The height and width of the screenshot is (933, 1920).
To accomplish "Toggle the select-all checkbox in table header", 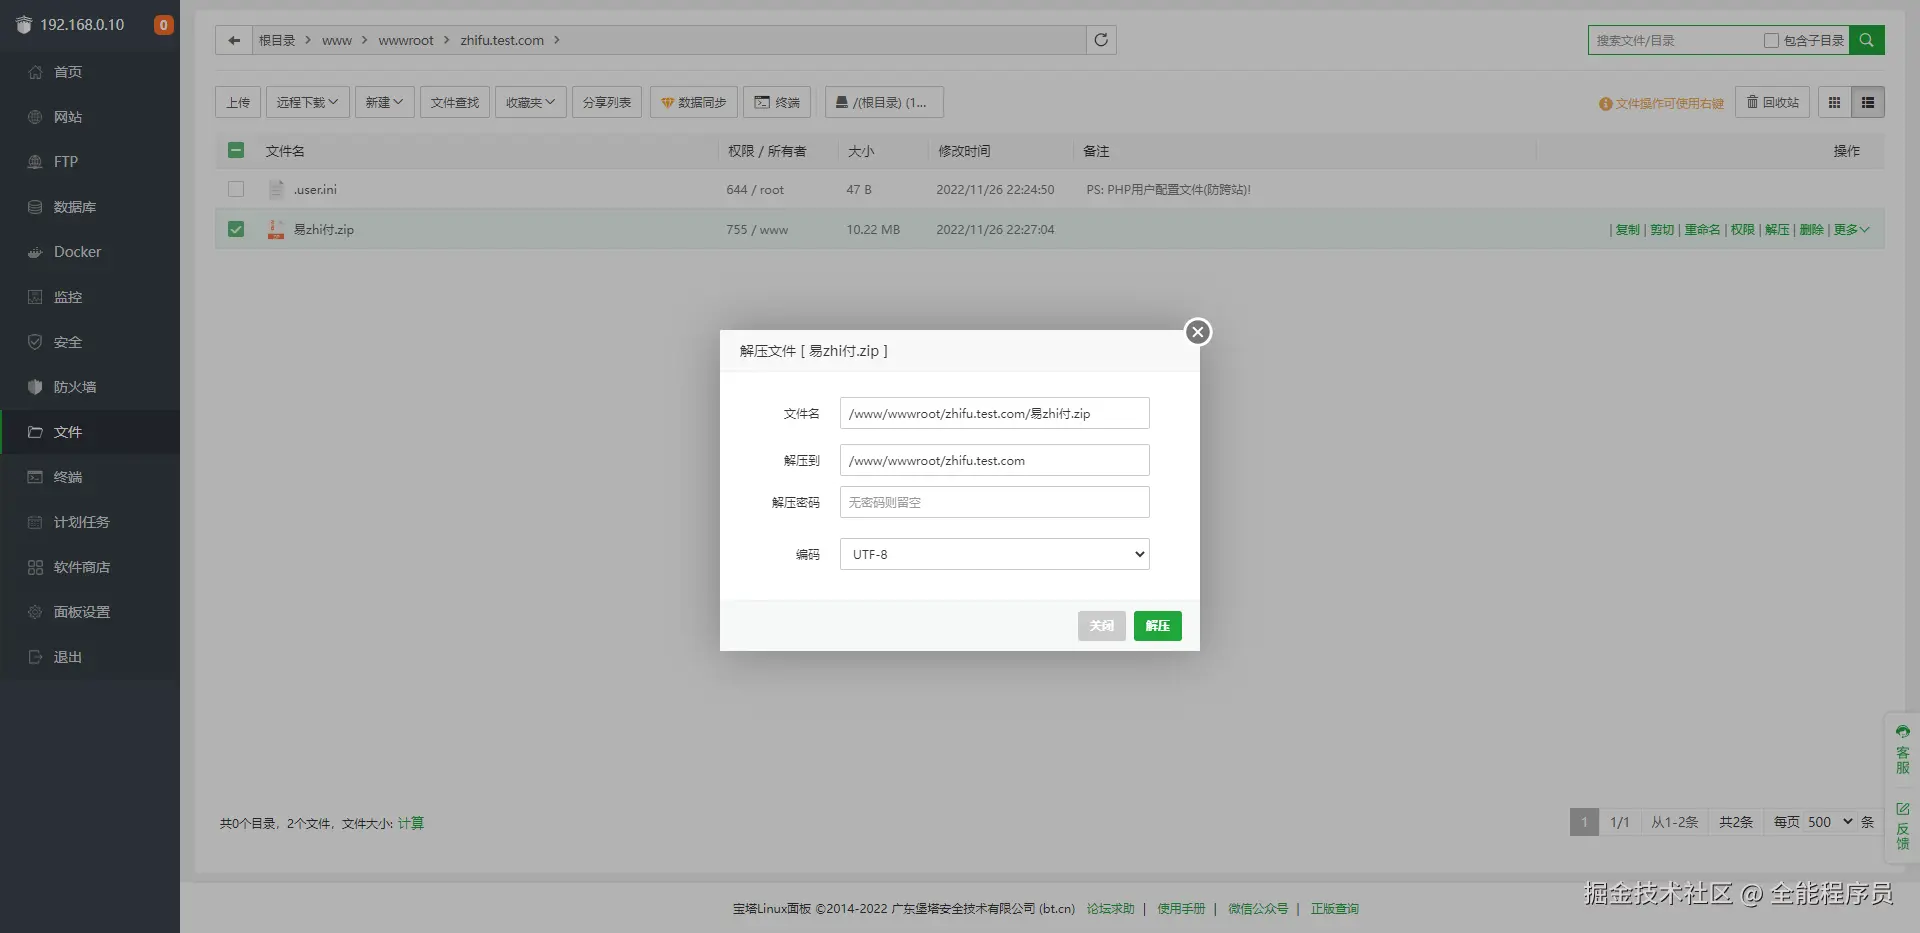I will [236, 150].
